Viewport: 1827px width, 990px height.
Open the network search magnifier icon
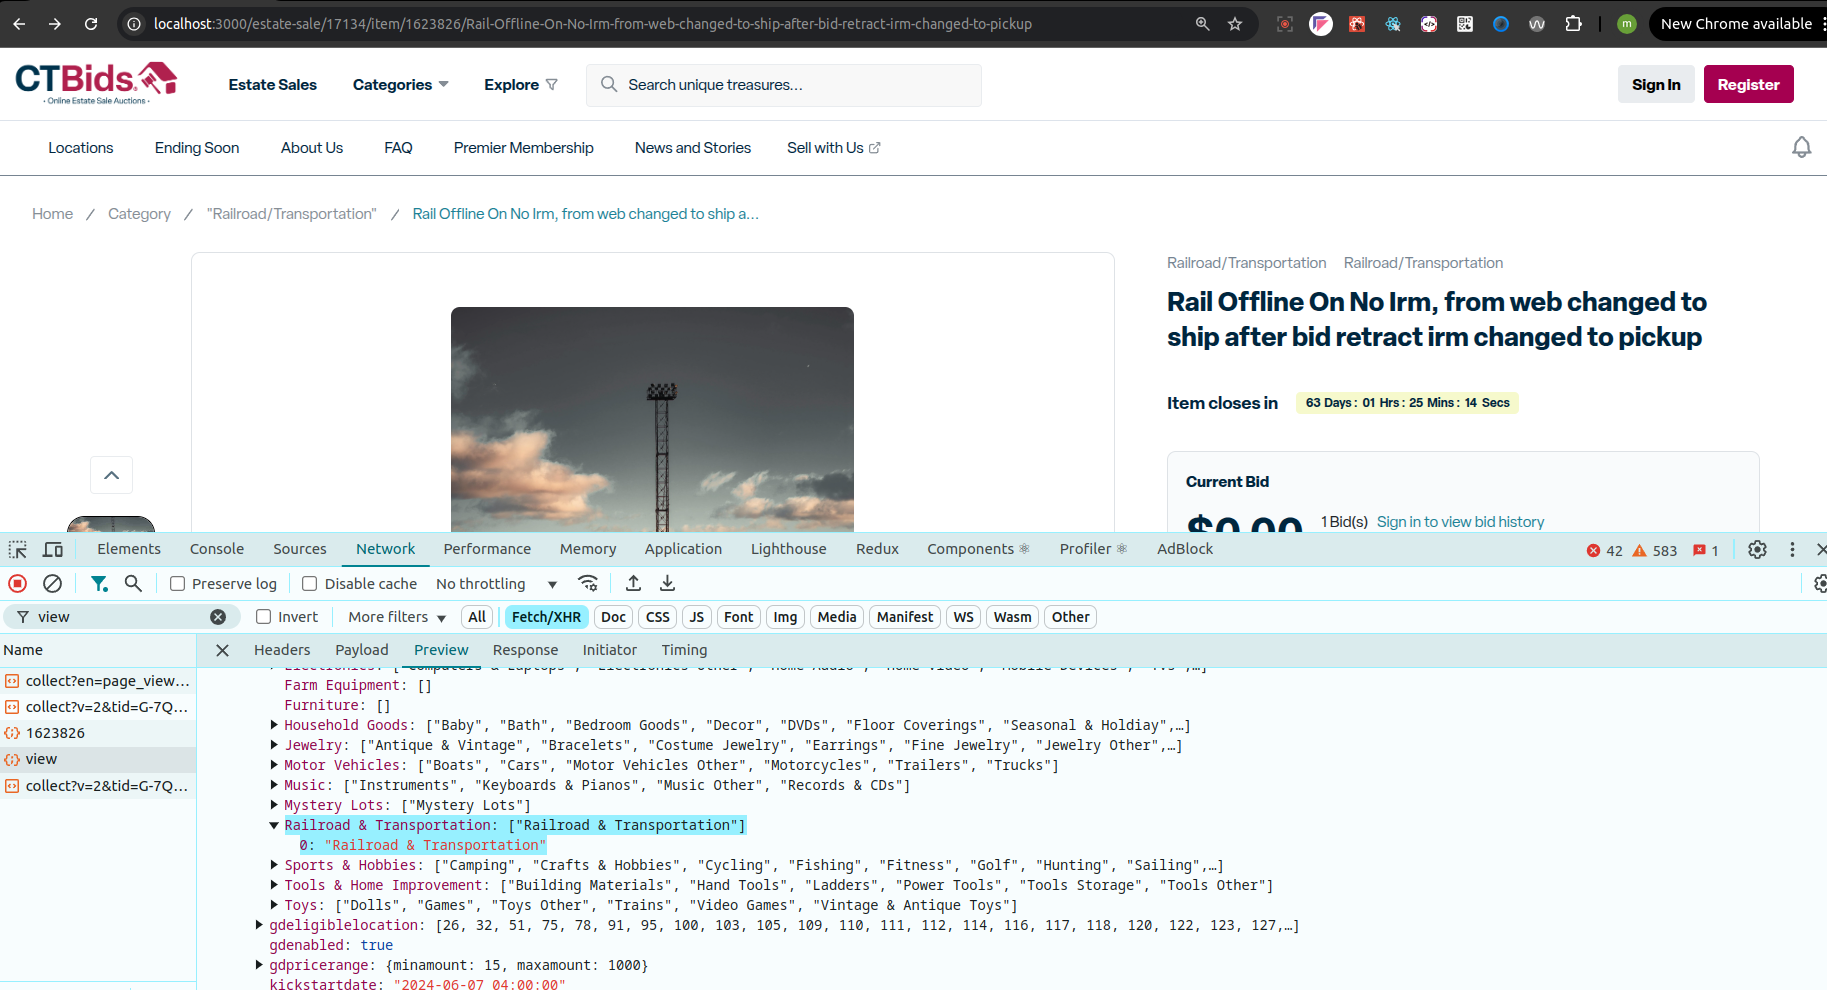pyautogui.click(x=133, y=583)
